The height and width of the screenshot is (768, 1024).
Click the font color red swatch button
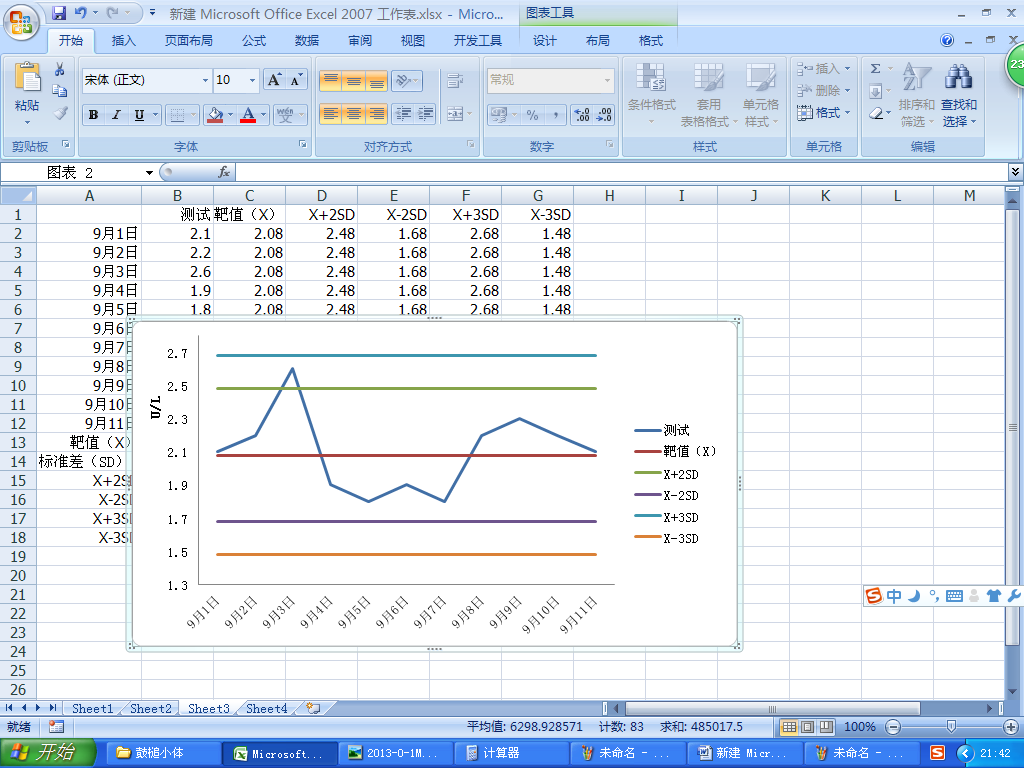[248, 115]
